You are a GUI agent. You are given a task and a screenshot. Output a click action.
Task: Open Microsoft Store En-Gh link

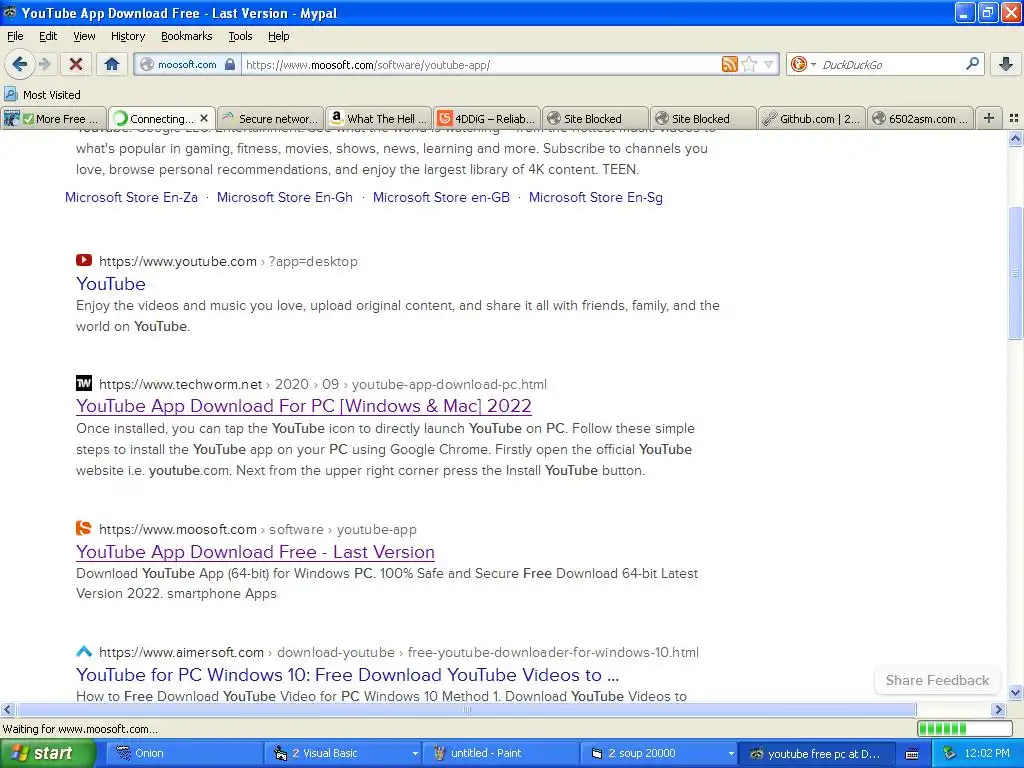(x=285, y=197)
